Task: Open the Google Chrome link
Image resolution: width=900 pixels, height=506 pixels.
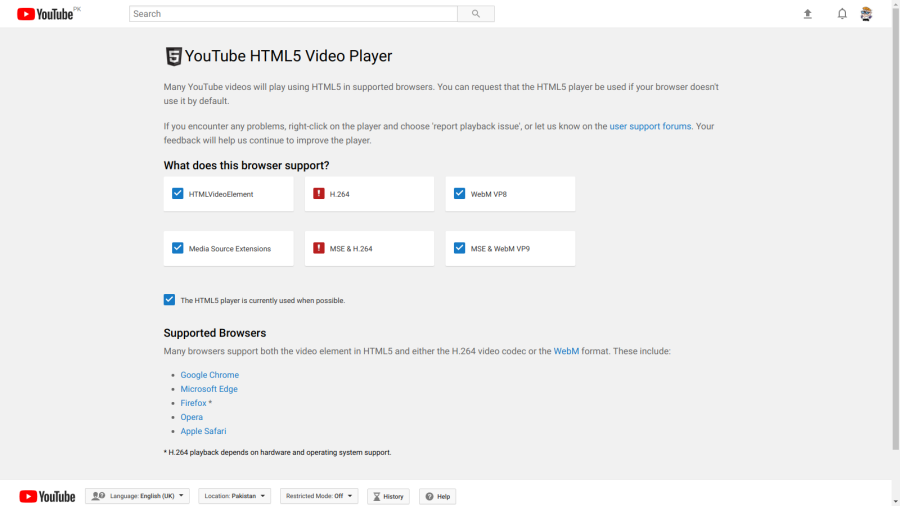Action: [210, 375]
